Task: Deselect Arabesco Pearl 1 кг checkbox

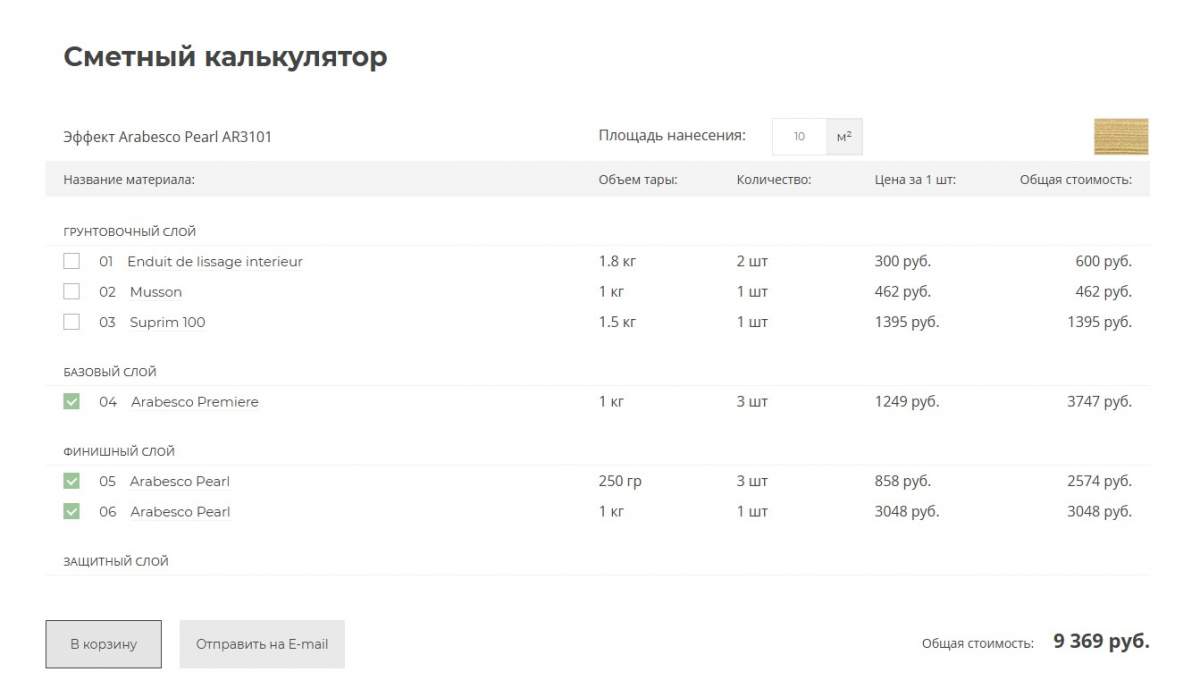Action: (71, 511)
